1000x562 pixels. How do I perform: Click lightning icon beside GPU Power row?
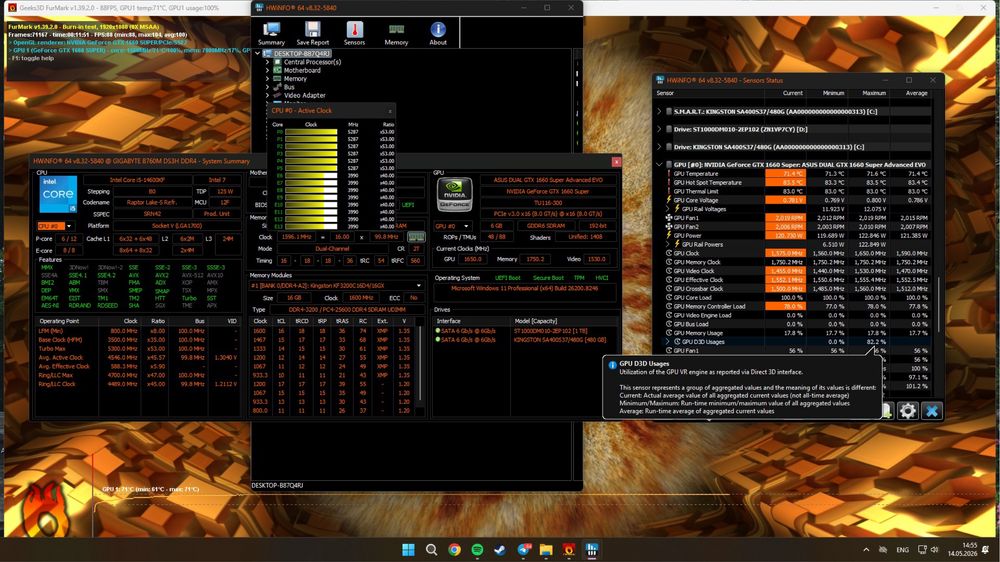[669, 235]
